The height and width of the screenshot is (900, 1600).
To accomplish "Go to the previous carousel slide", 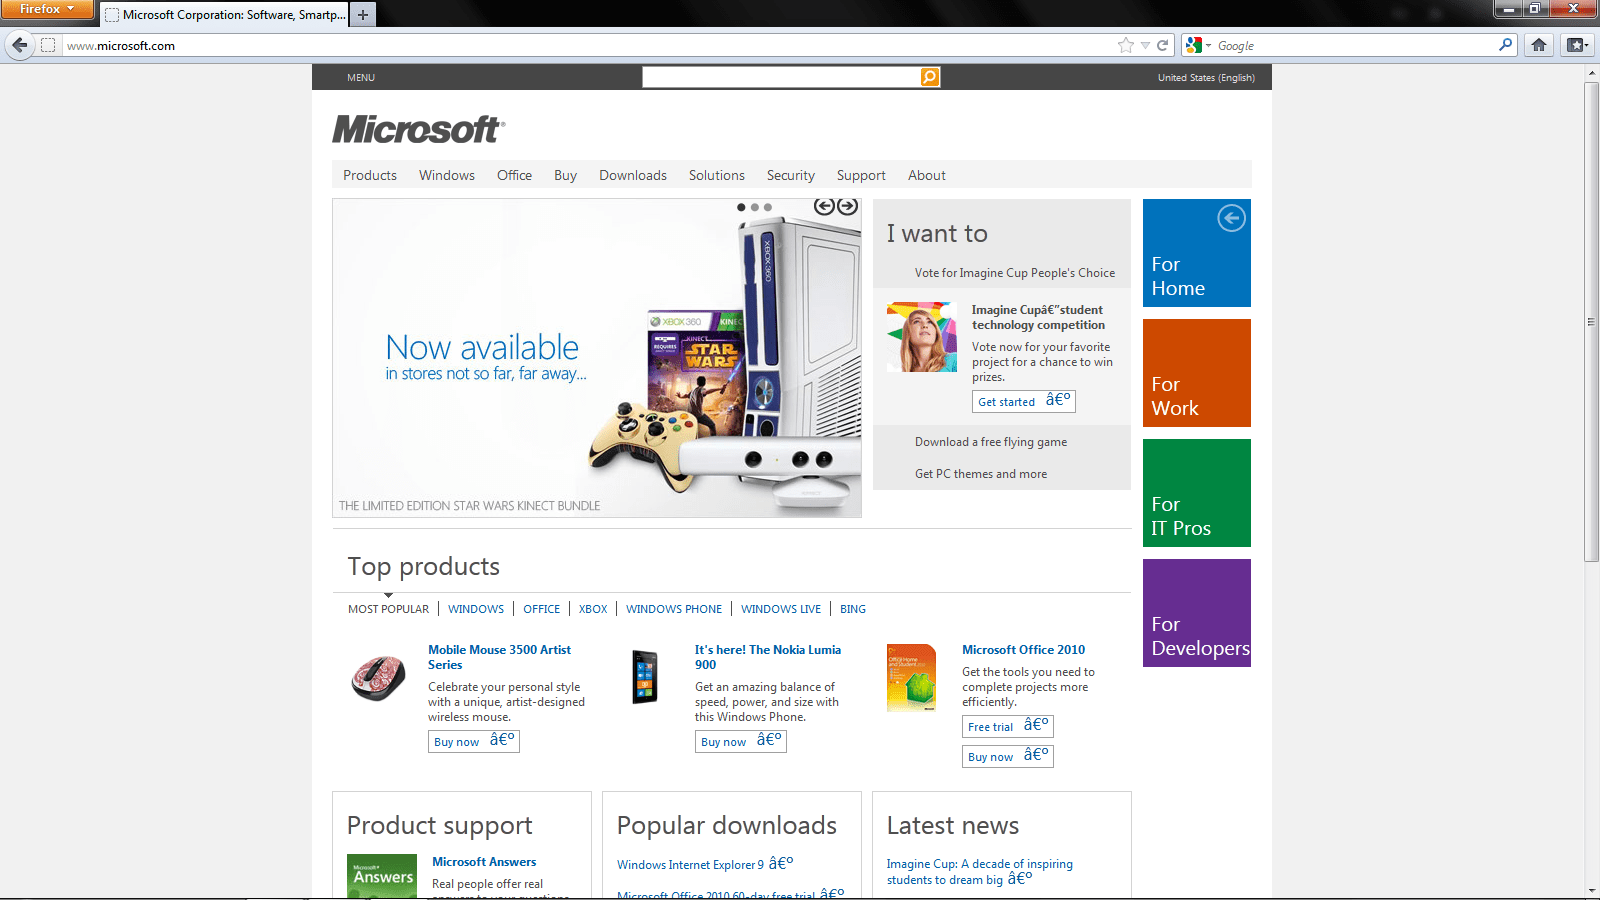I will coord(824,206).
